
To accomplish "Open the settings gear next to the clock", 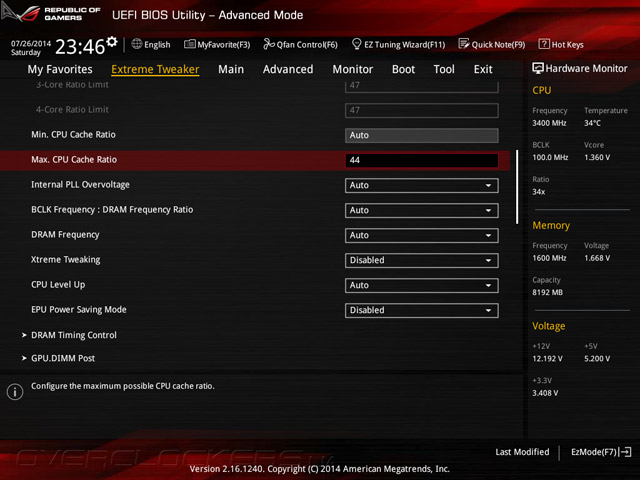I will pyautogui.click(x=112, y=42).
